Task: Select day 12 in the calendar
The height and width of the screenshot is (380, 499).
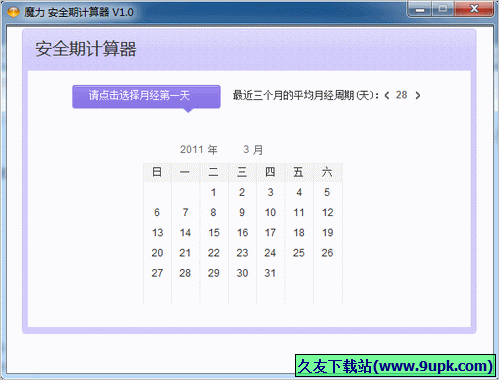Action: [327, 212]
